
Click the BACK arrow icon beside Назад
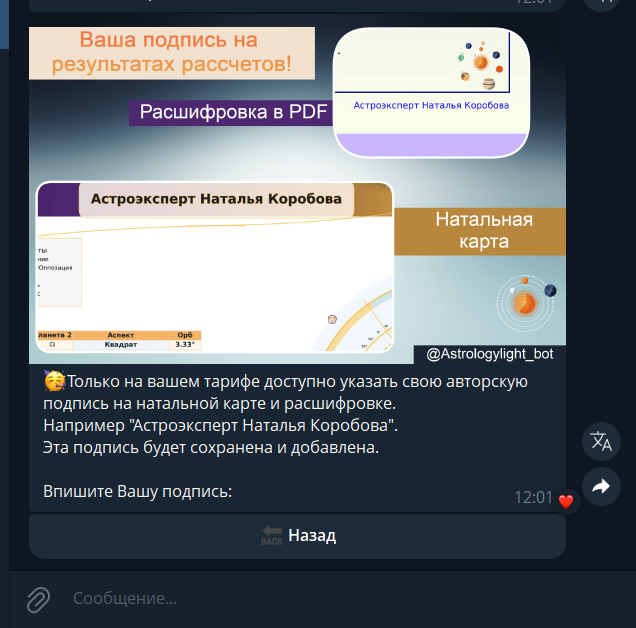[x=272, y=536]
